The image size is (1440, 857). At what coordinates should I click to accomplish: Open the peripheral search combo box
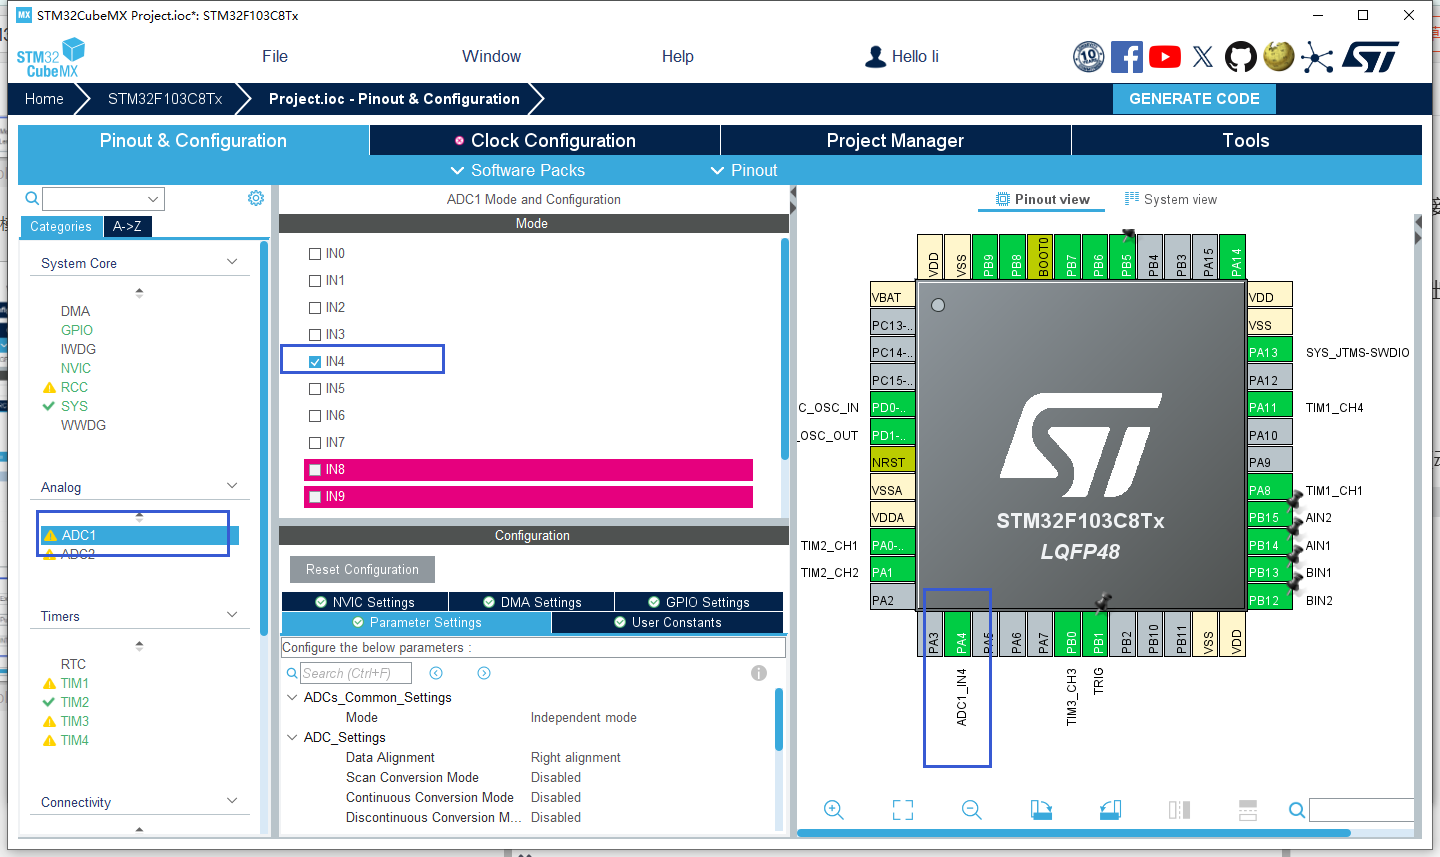point(103,198)
